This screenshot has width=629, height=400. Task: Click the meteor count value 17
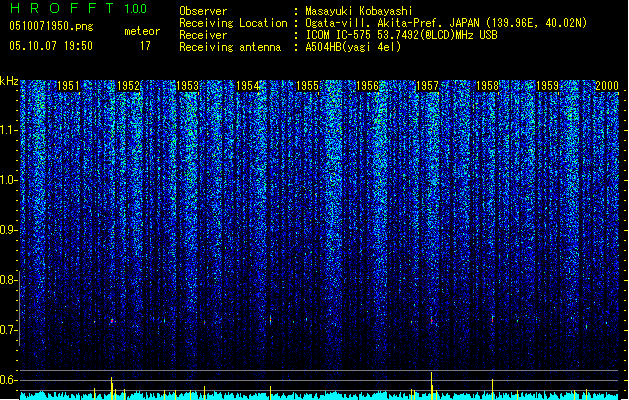click(x=145, y=46)
